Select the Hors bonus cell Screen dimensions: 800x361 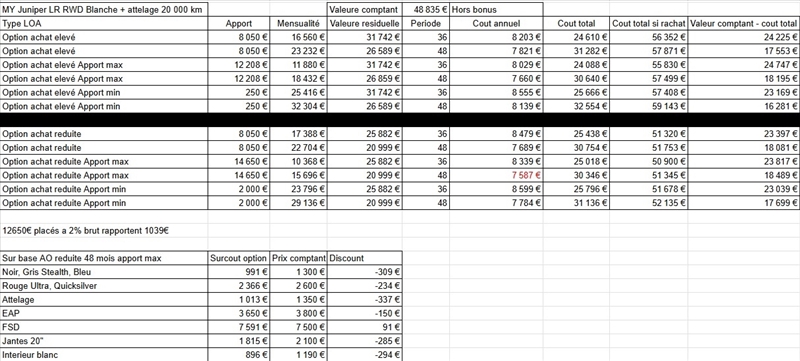(x=496, y=10)
